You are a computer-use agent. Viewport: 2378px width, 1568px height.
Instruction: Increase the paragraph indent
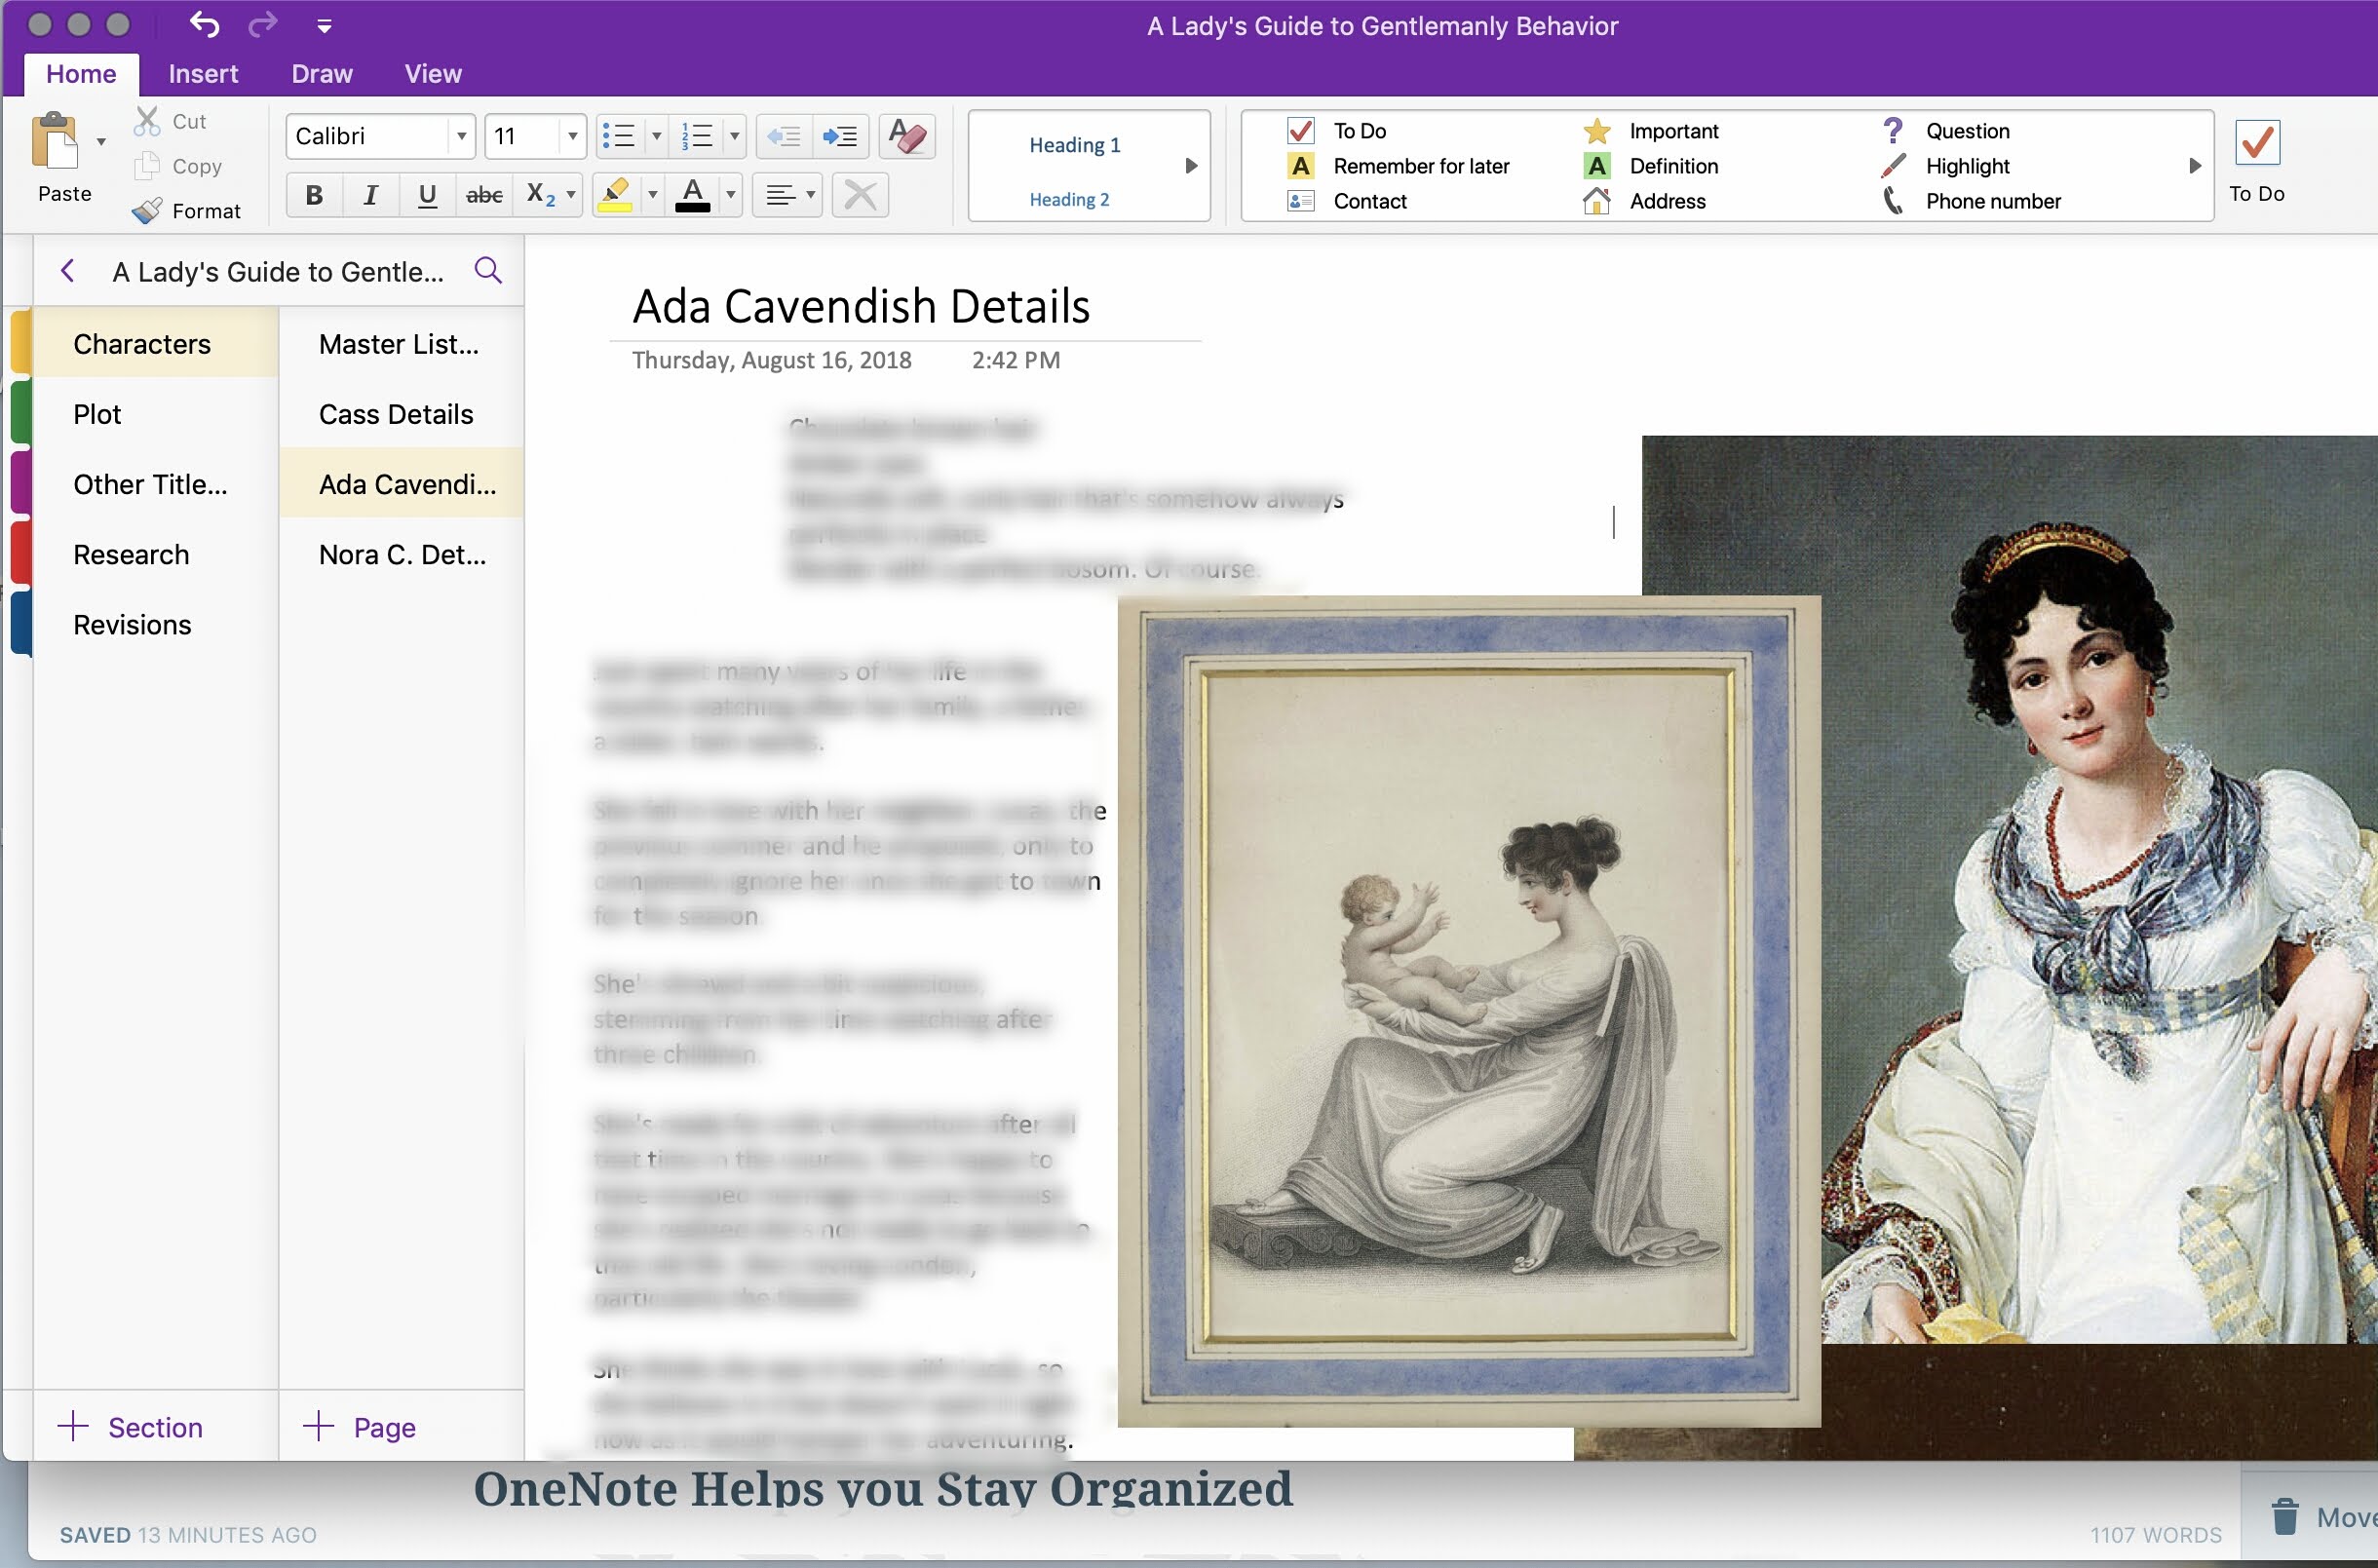tap(840, 136)
